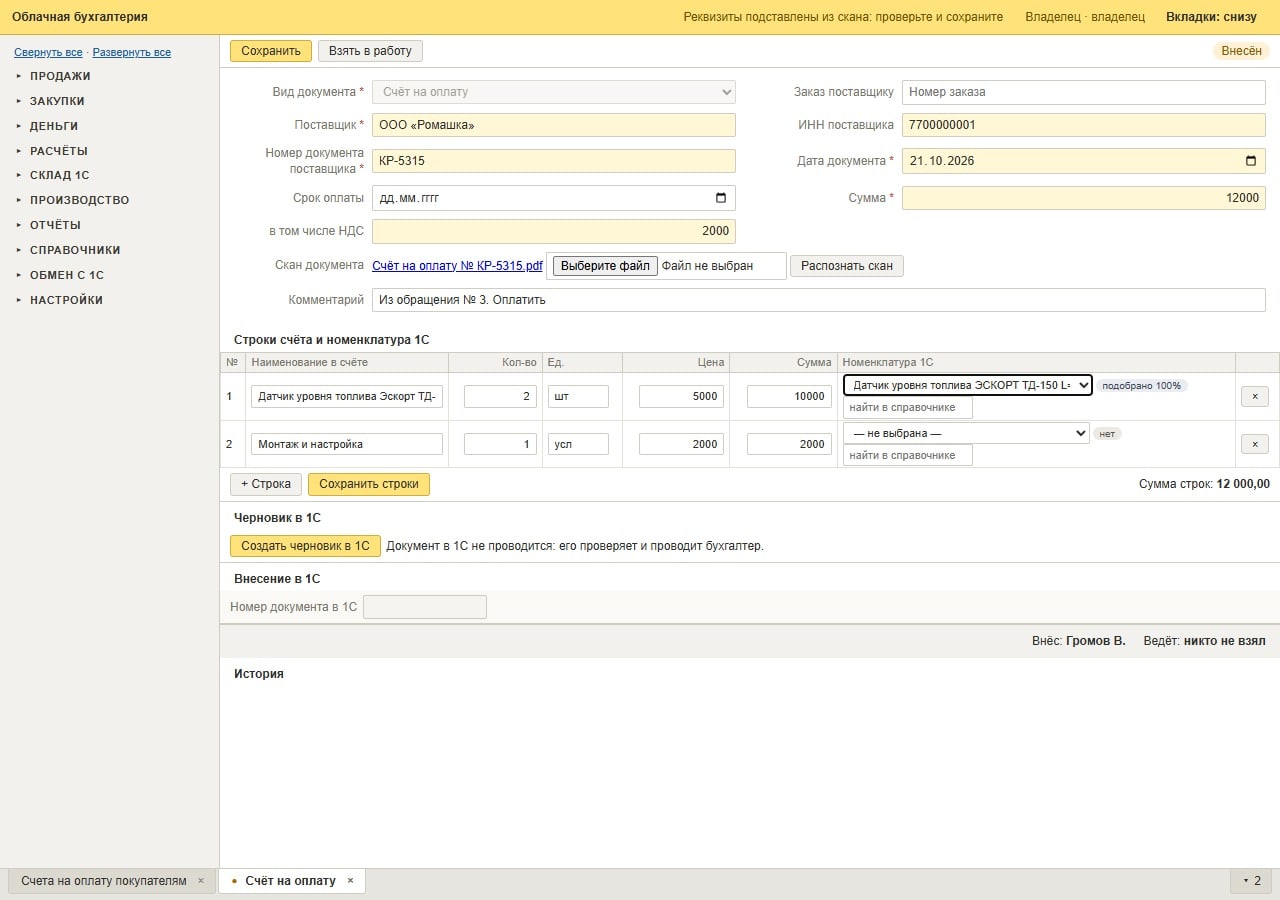Expand the ОТЧЁТЫ sidebar section
The height and width of the screenshot is (900, 1280).
[x=55, y=225]
